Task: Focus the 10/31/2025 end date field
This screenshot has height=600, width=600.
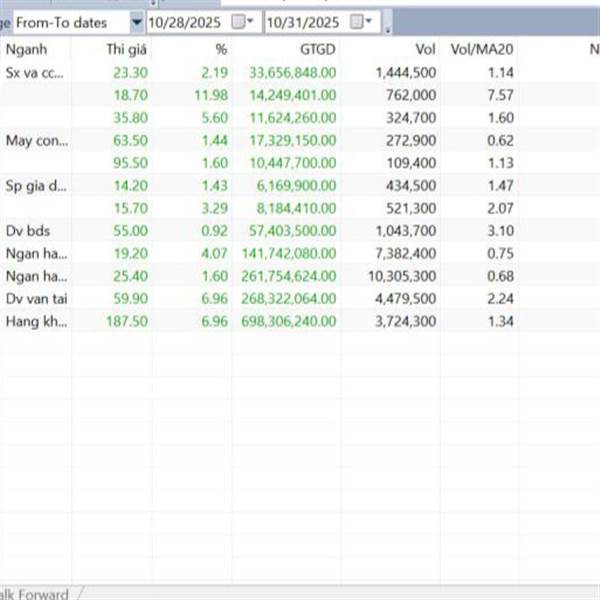Action: coord(305,21)
